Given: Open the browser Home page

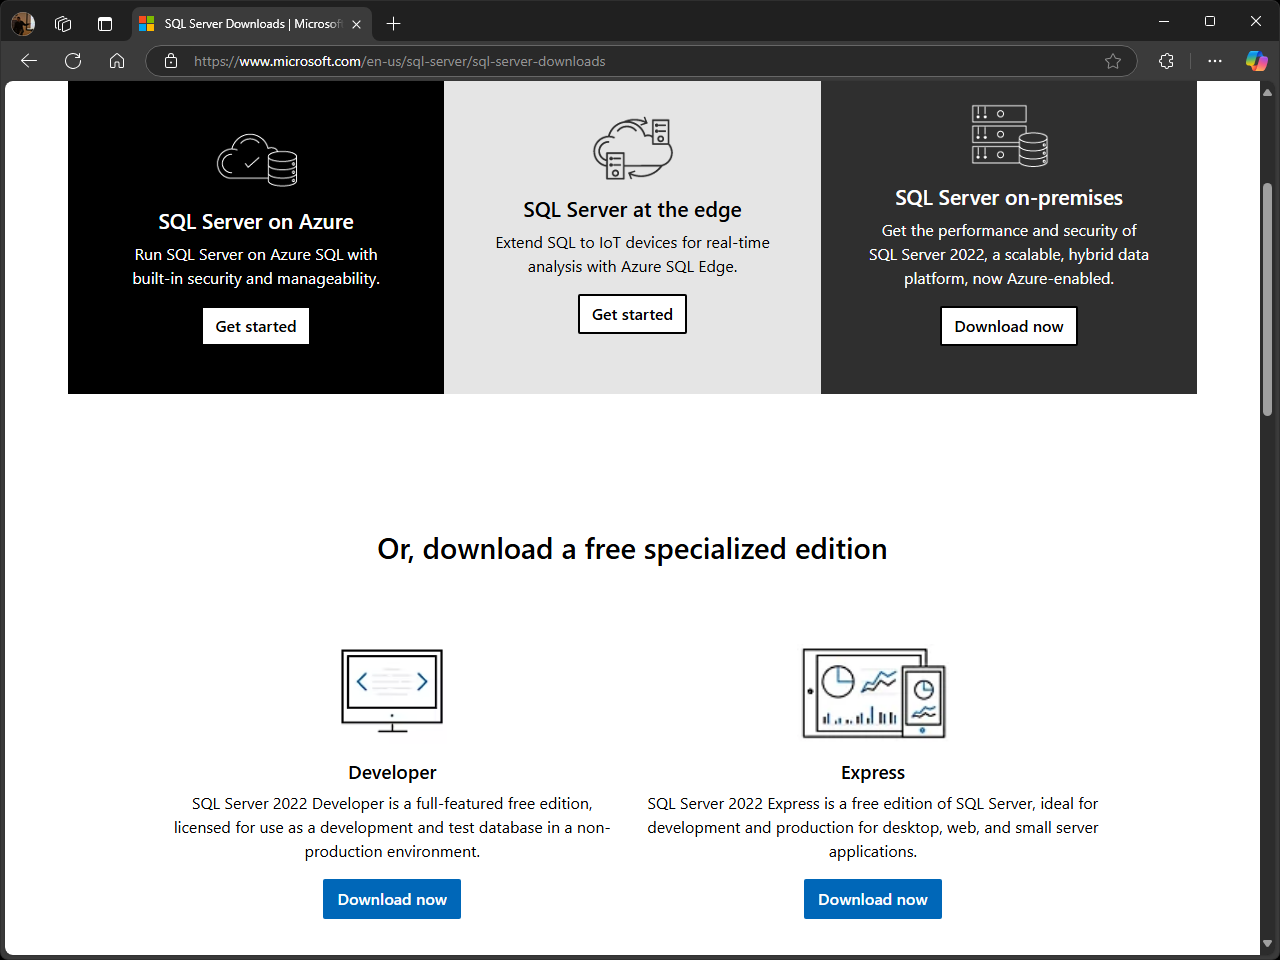Looking at the screenshot, I should pos(117,61).
